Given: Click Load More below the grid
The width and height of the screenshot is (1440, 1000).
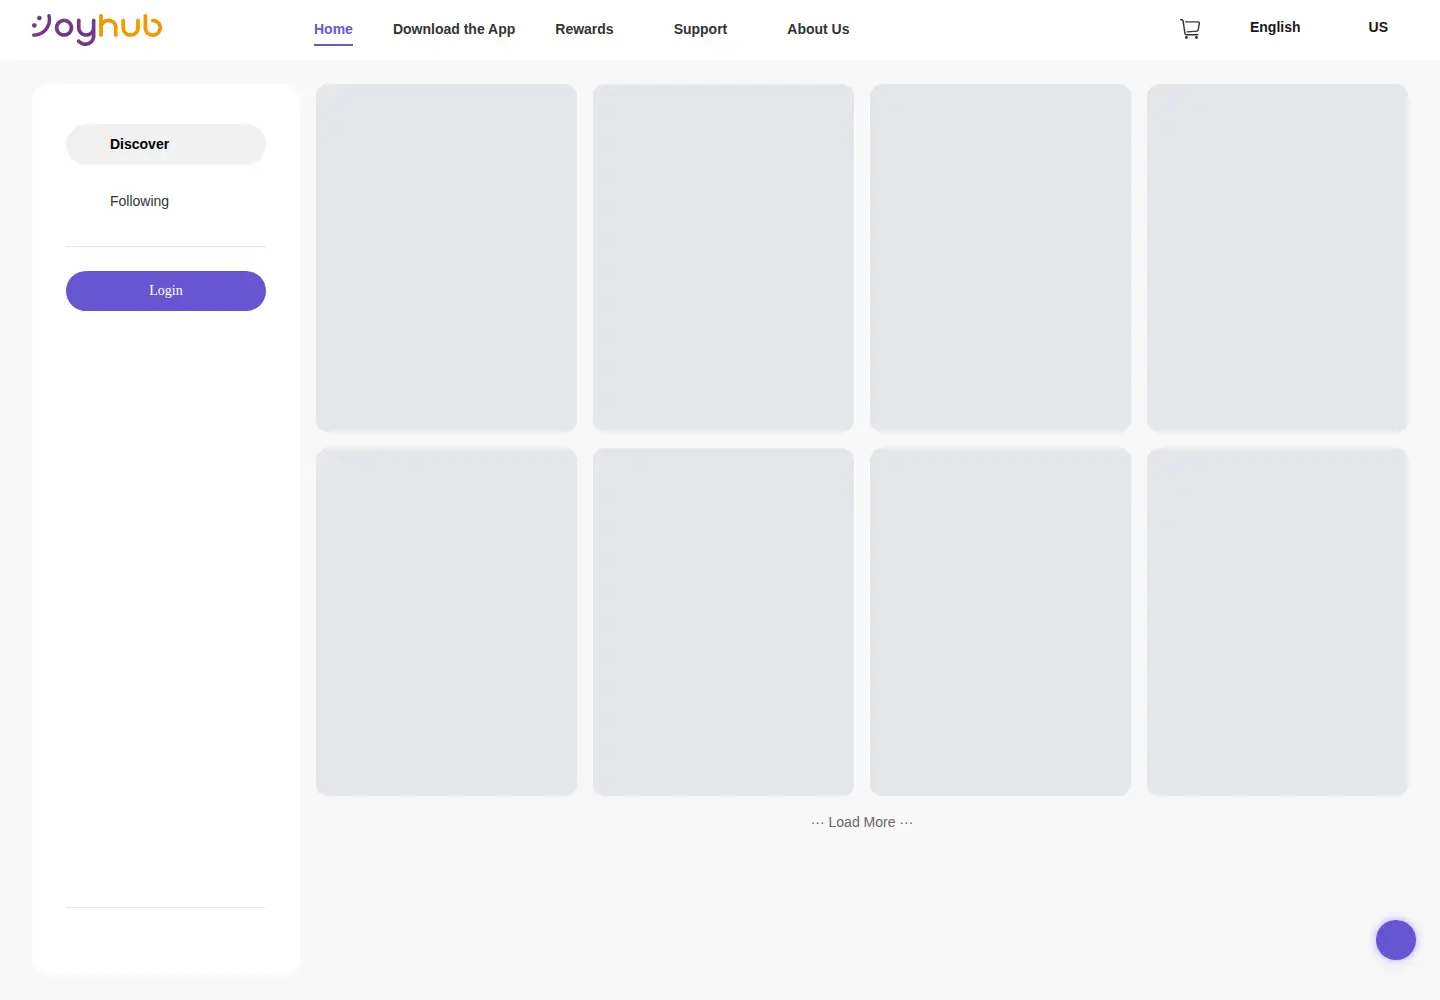Looking at the screenshot, I should coord(862,822).
